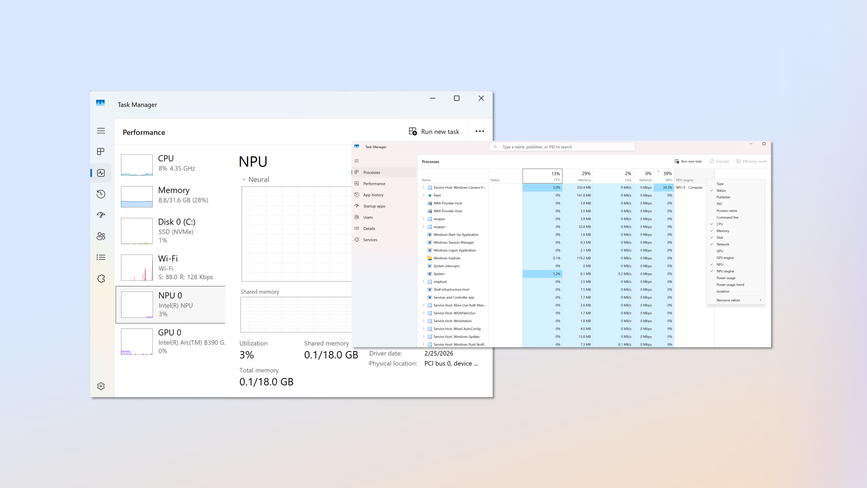
Task: Expand Service Host: Xbox Live Auth row
Action: coord(424,305)
